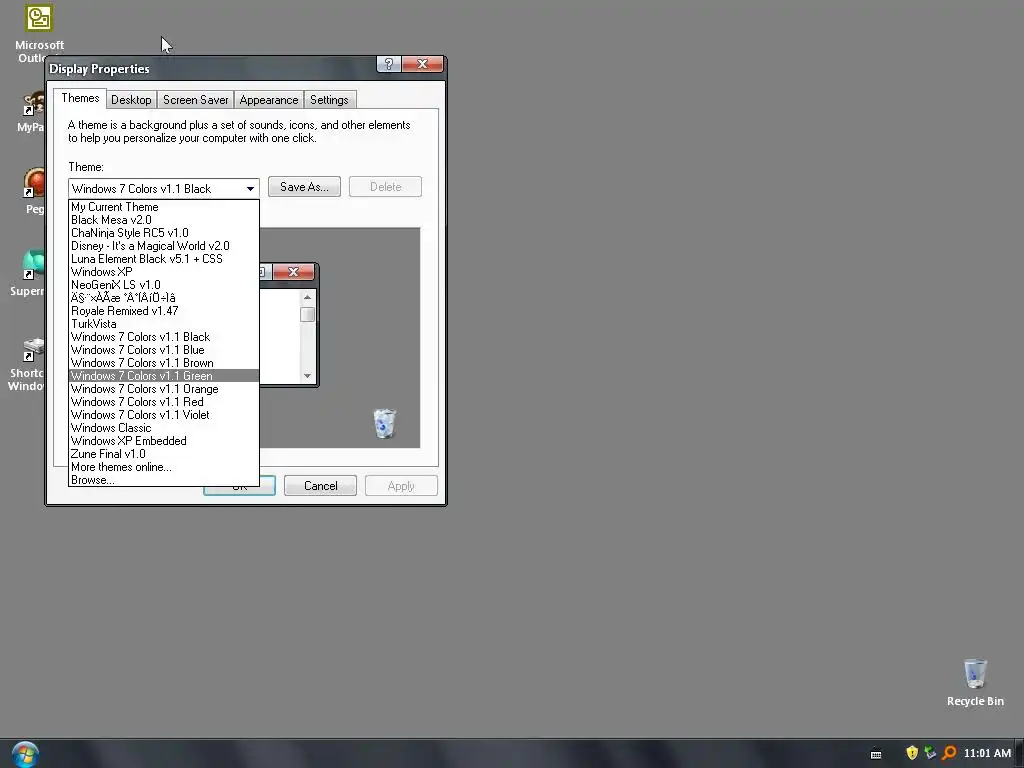
Task: Select Windows 7 Colors v1.1 Orange
Action: (164, 389)
